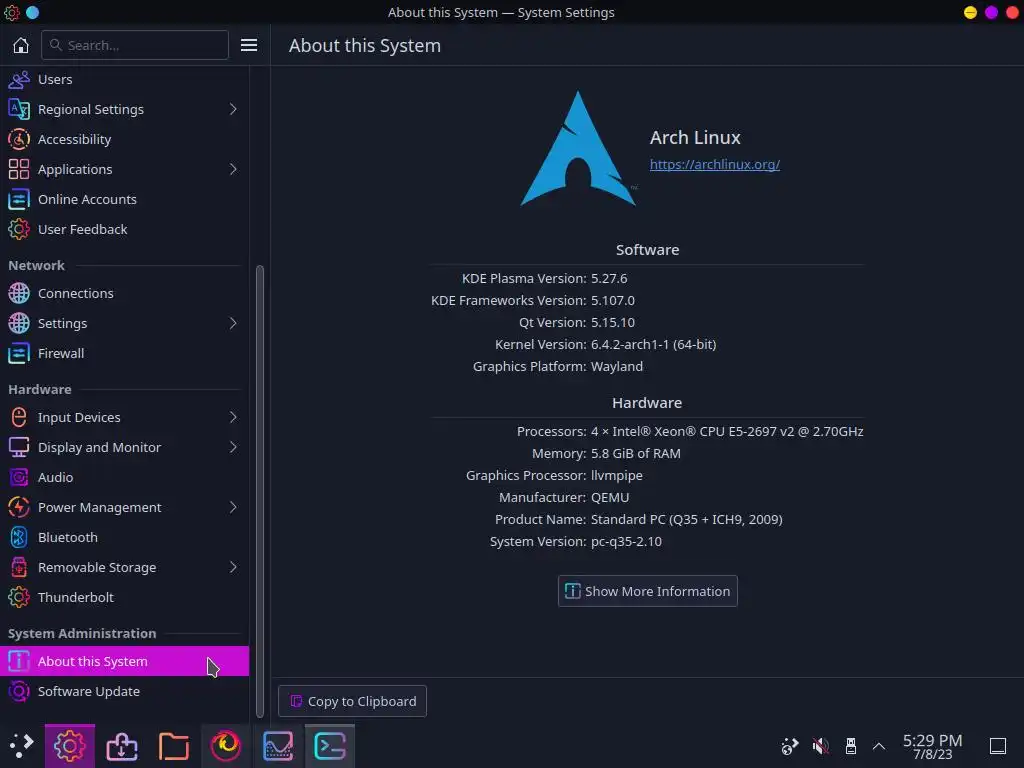The width and height of the screenshot is (1024, 768).
Task: Click the Applications grid icon
Action: click(19, 169)
